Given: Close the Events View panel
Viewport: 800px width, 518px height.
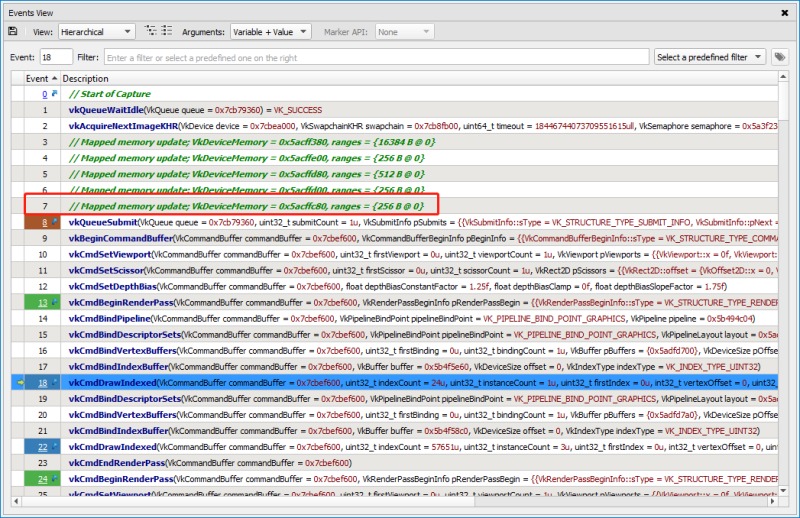Looking at the screenshot, I should pos(785,13).
